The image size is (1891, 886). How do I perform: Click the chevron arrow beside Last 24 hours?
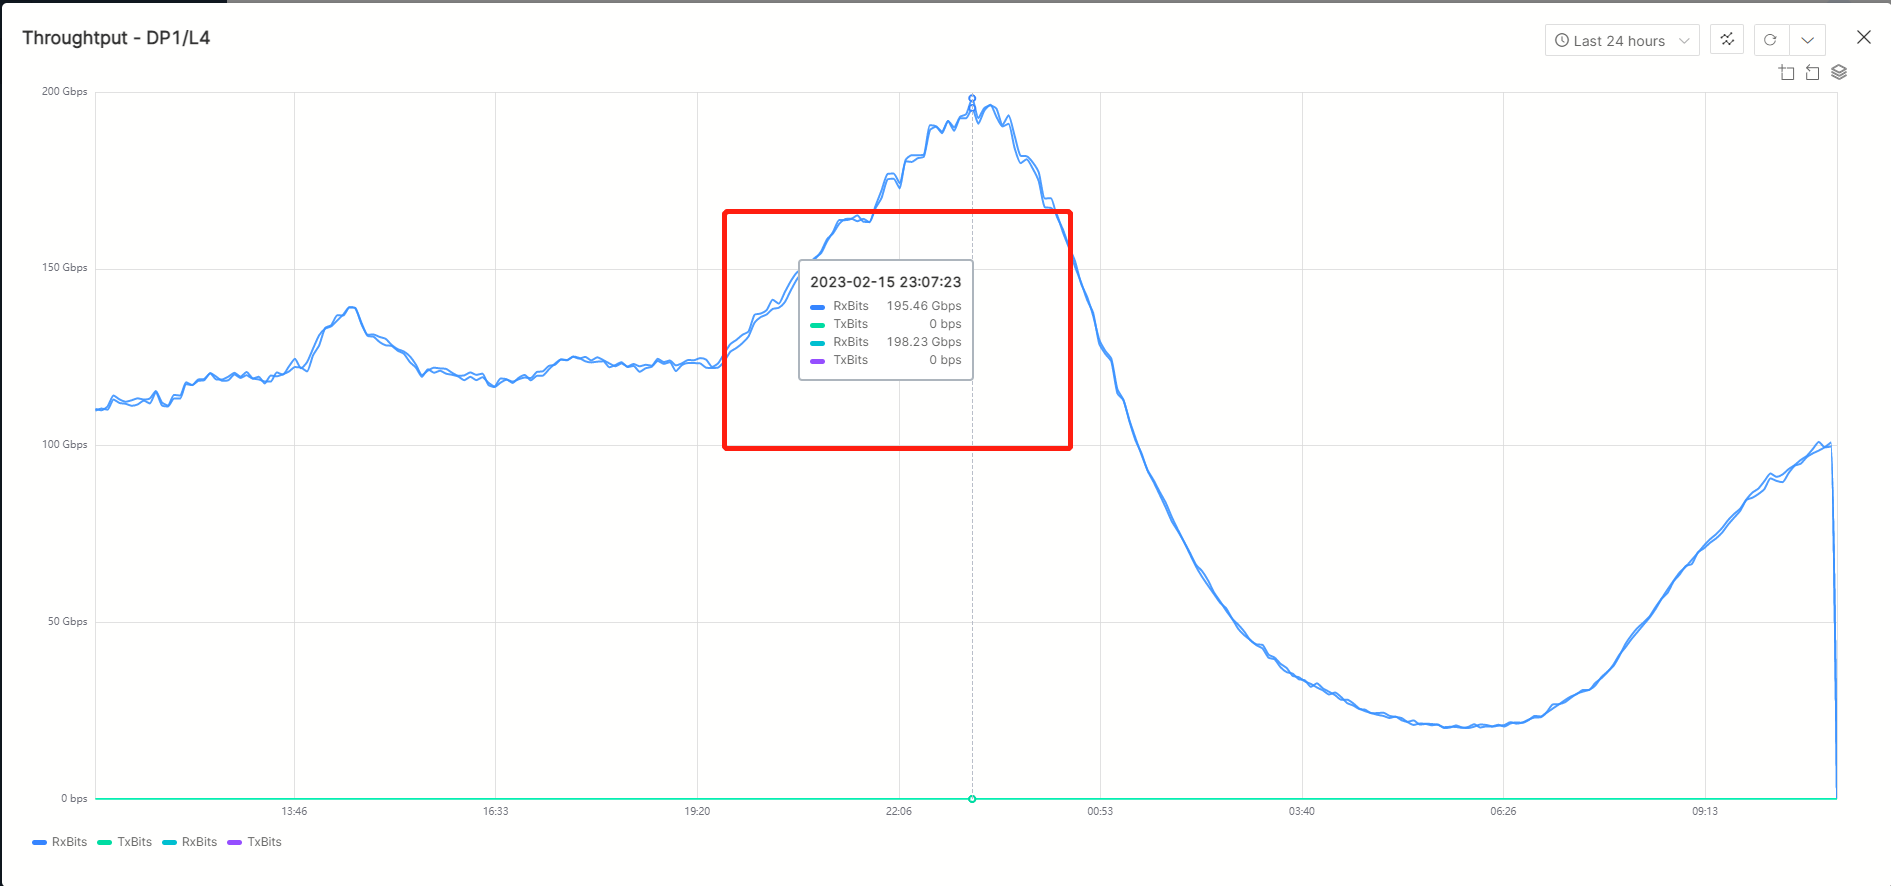pos(1684,41)
